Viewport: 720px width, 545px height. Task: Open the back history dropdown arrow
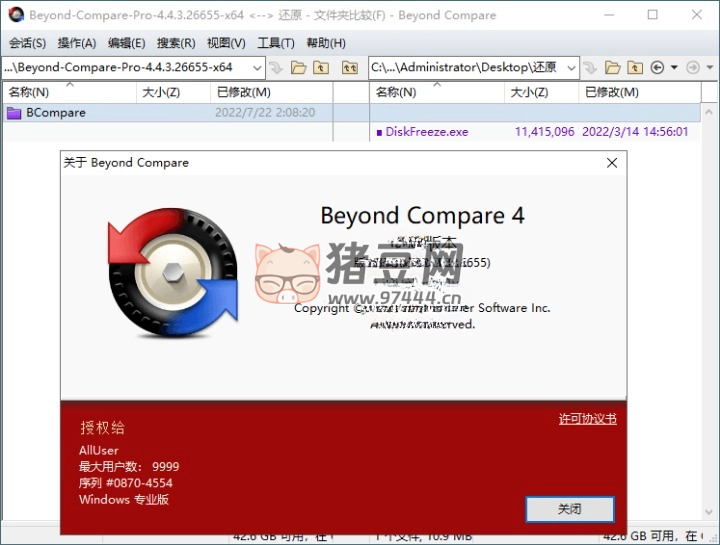(x=674, y=68)
